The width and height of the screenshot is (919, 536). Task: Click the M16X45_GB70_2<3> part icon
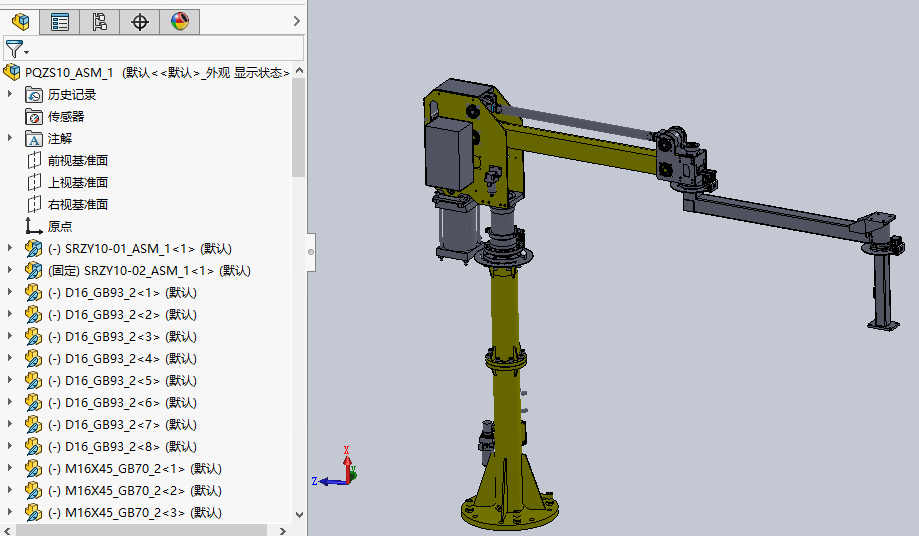[34, 513]
